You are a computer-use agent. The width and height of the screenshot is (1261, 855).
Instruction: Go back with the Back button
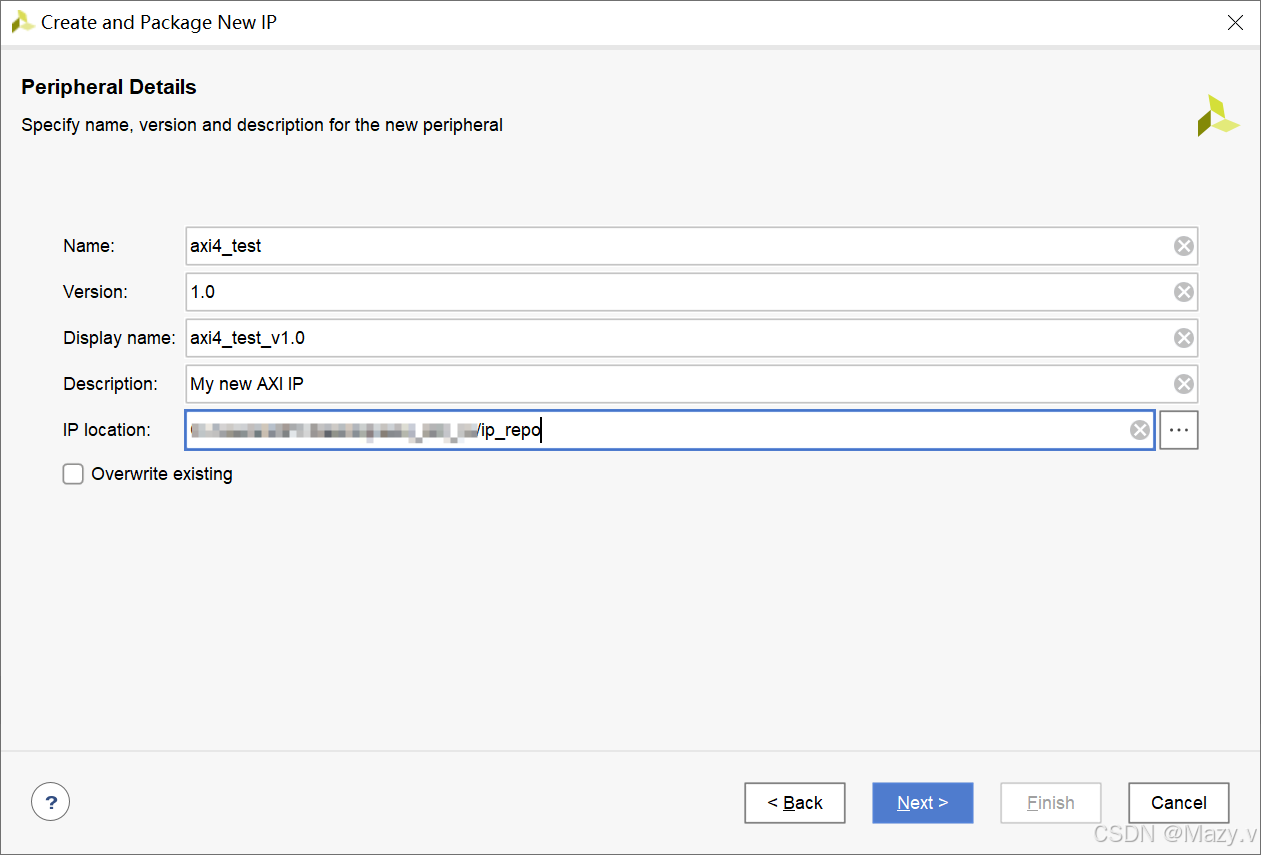(x=795, y=802)
